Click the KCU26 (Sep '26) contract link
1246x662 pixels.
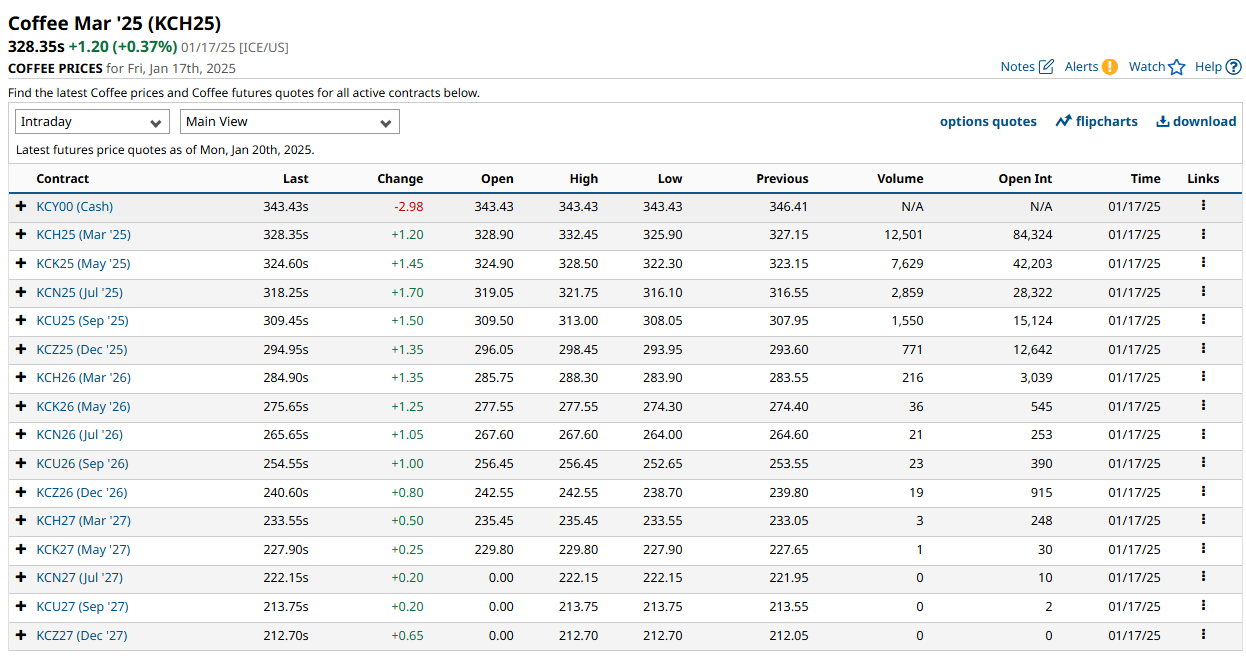(82, 464)
